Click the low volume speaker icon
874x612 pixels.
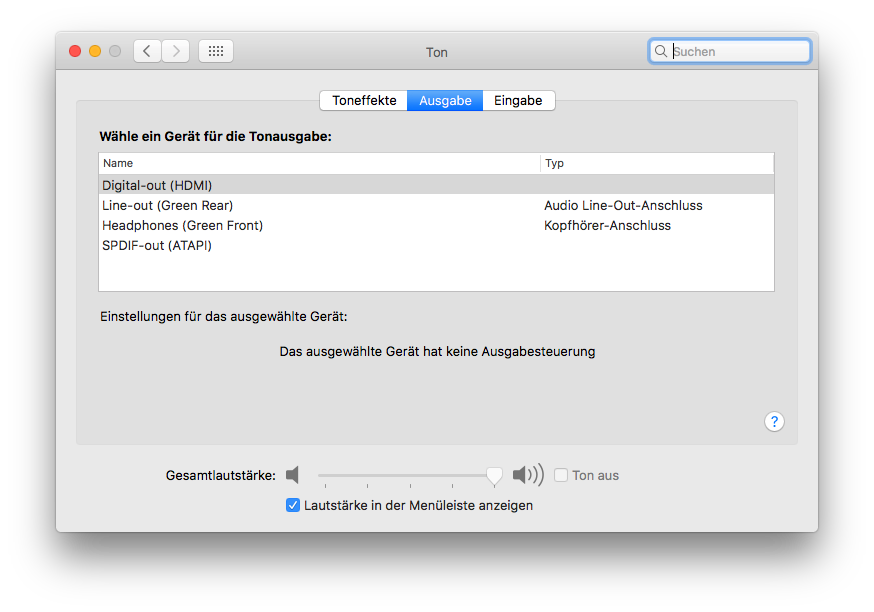point(293,475)
